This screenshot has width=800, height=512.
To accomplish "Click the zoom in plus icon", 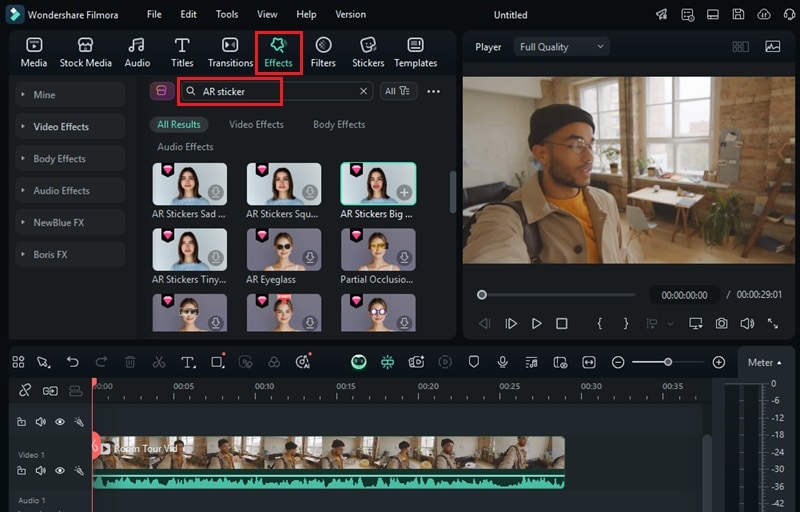I will coord(718,363).
